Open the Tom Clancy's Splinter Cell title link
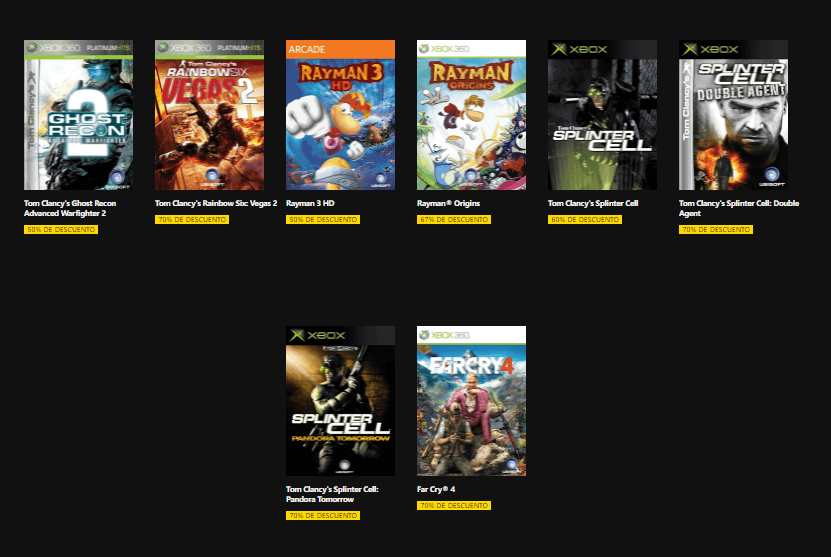This screenshot has height=557, width=831. [x=593, y=204]
